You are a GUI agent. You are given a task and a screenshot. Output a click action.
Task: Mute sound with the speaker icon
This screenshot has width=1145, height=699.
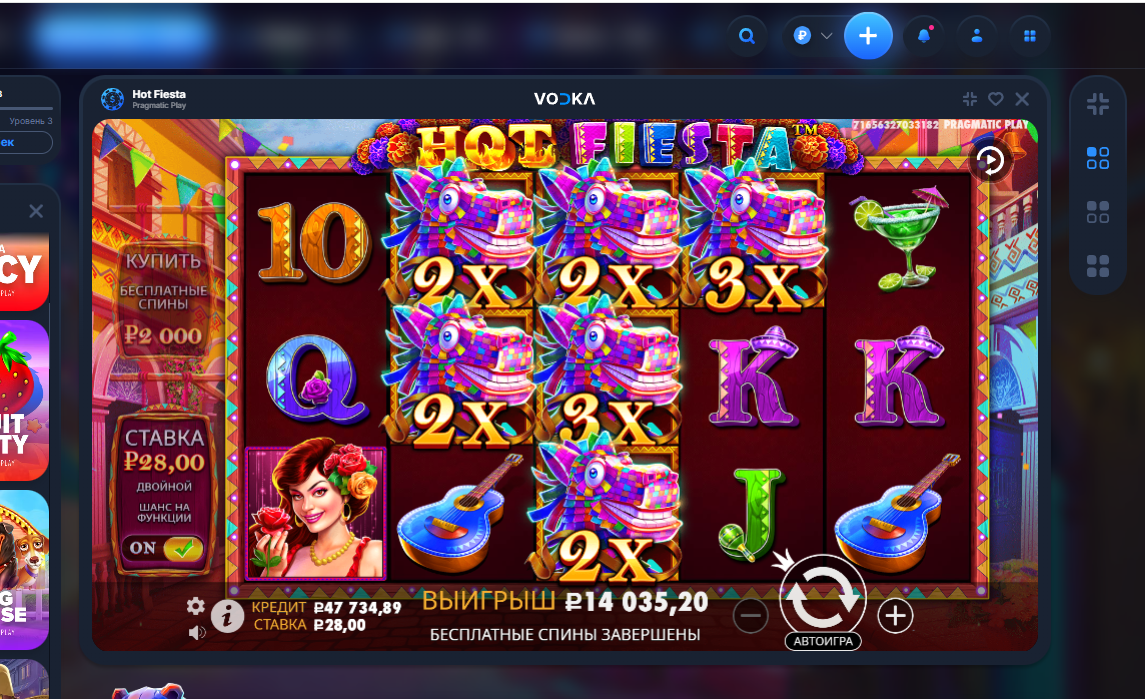pyautogui.click(x=196, y=632)
